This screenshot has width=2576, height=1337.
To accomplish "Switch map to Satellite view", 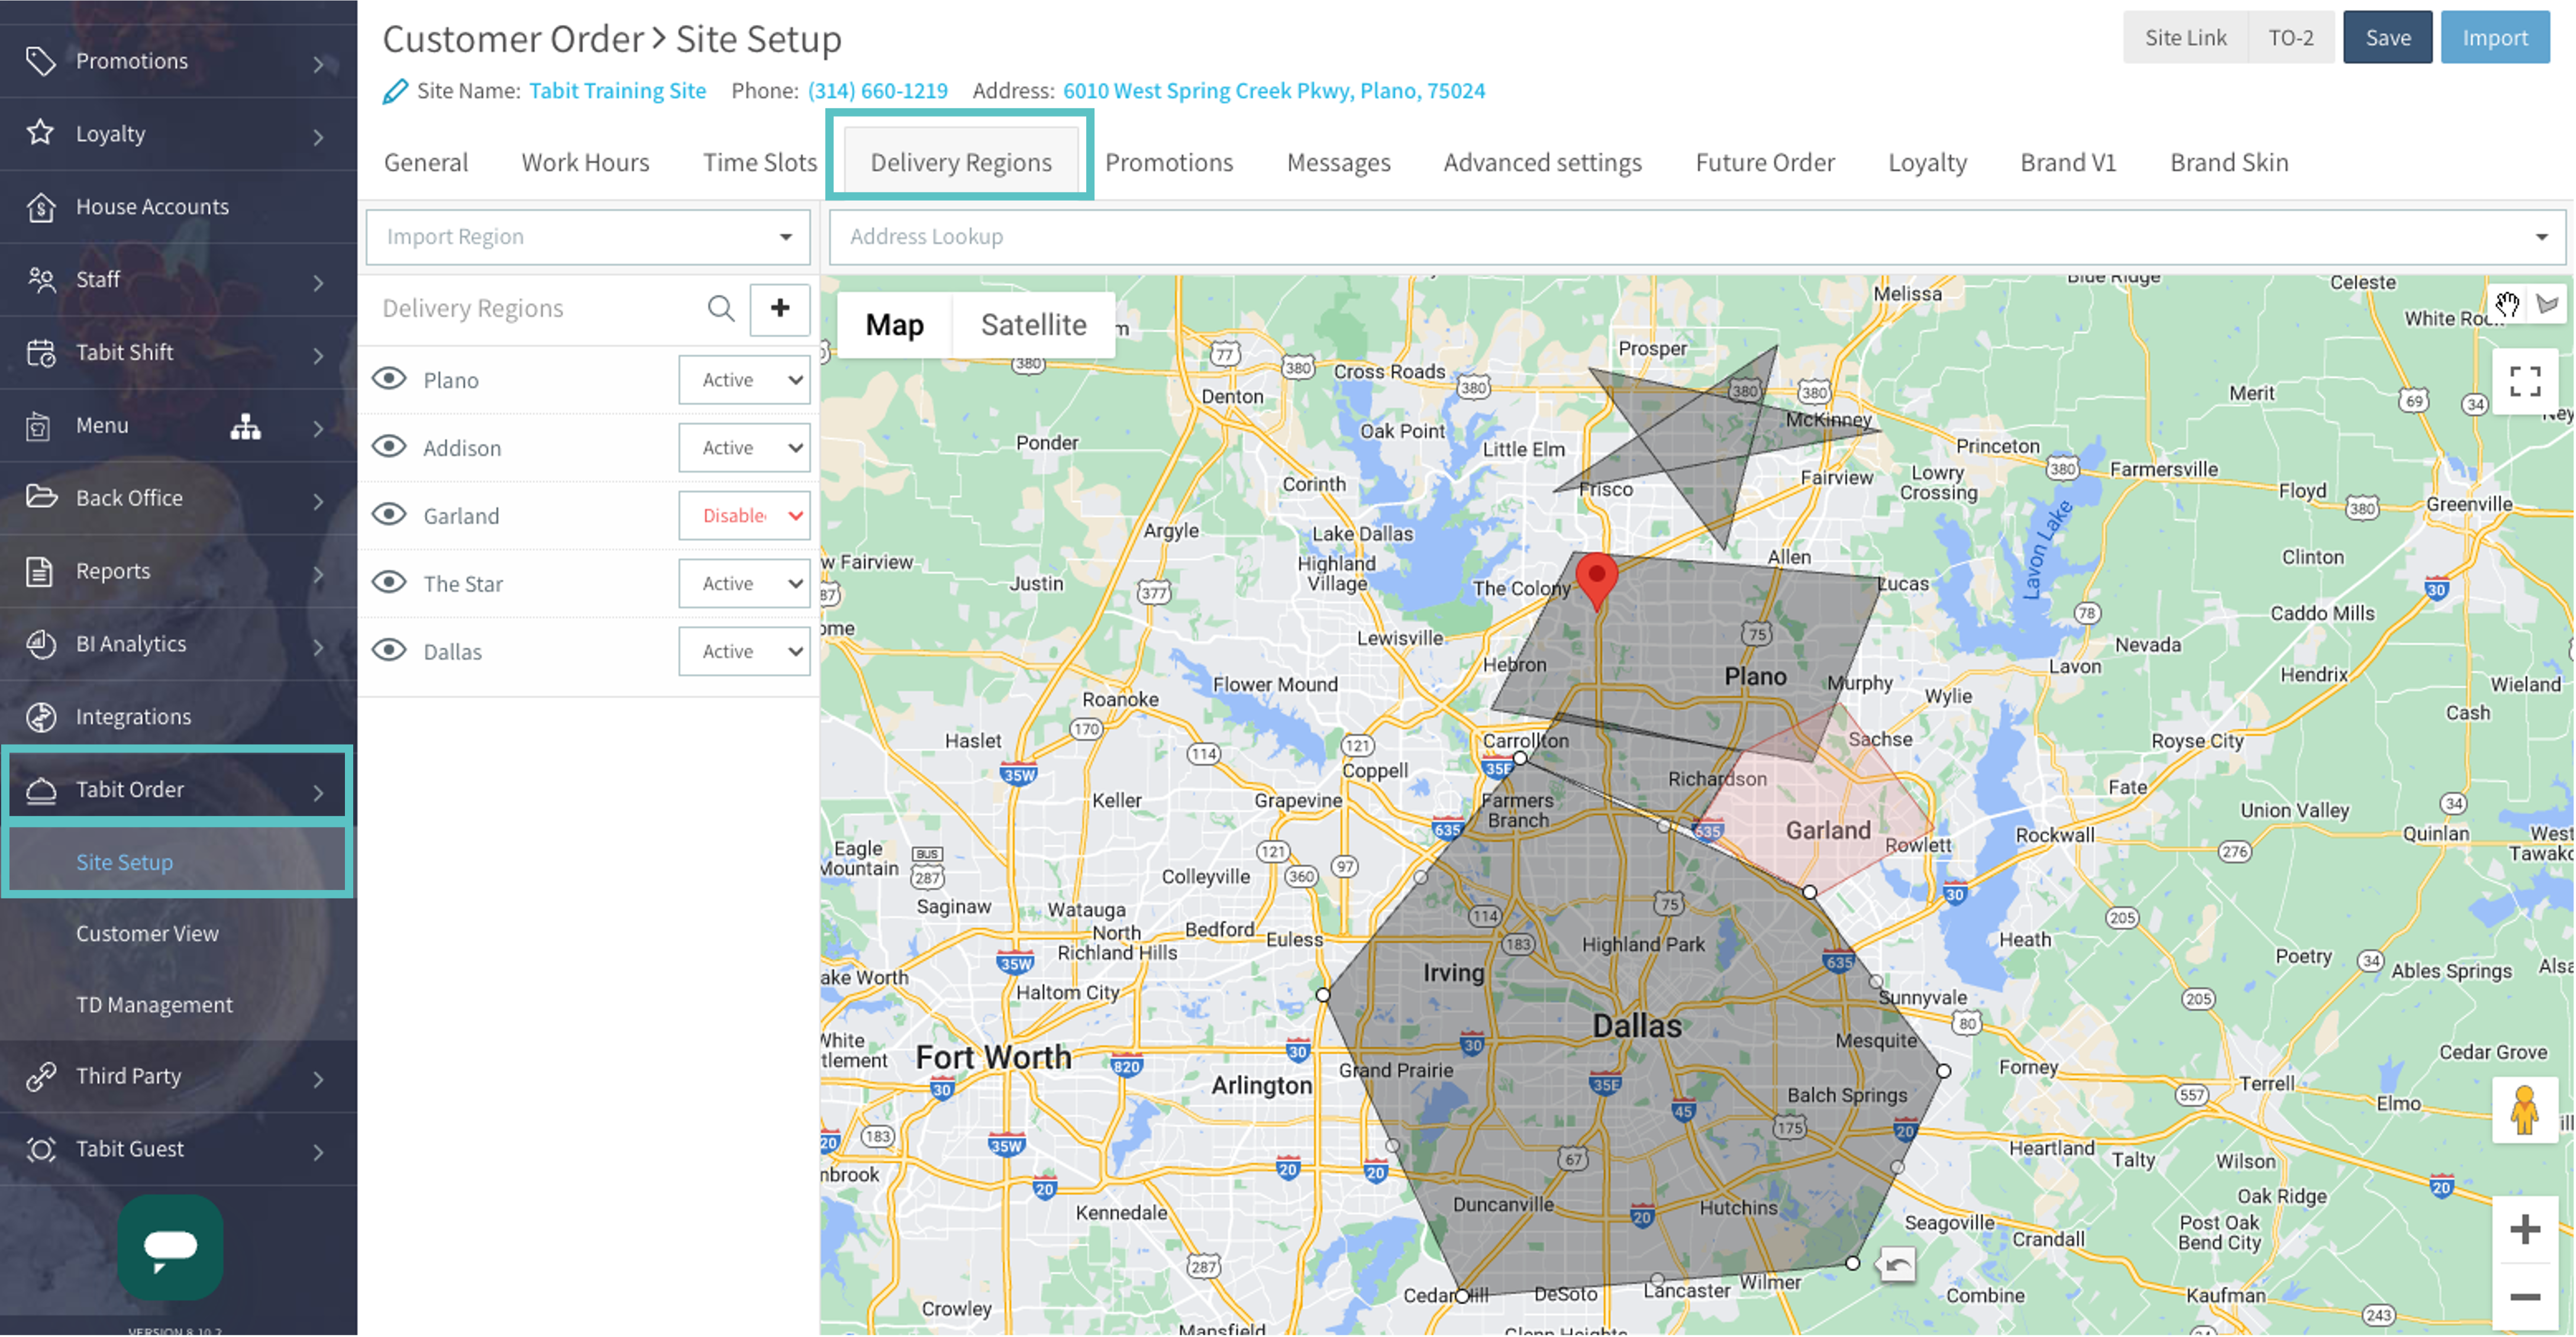I will 1033,325.
